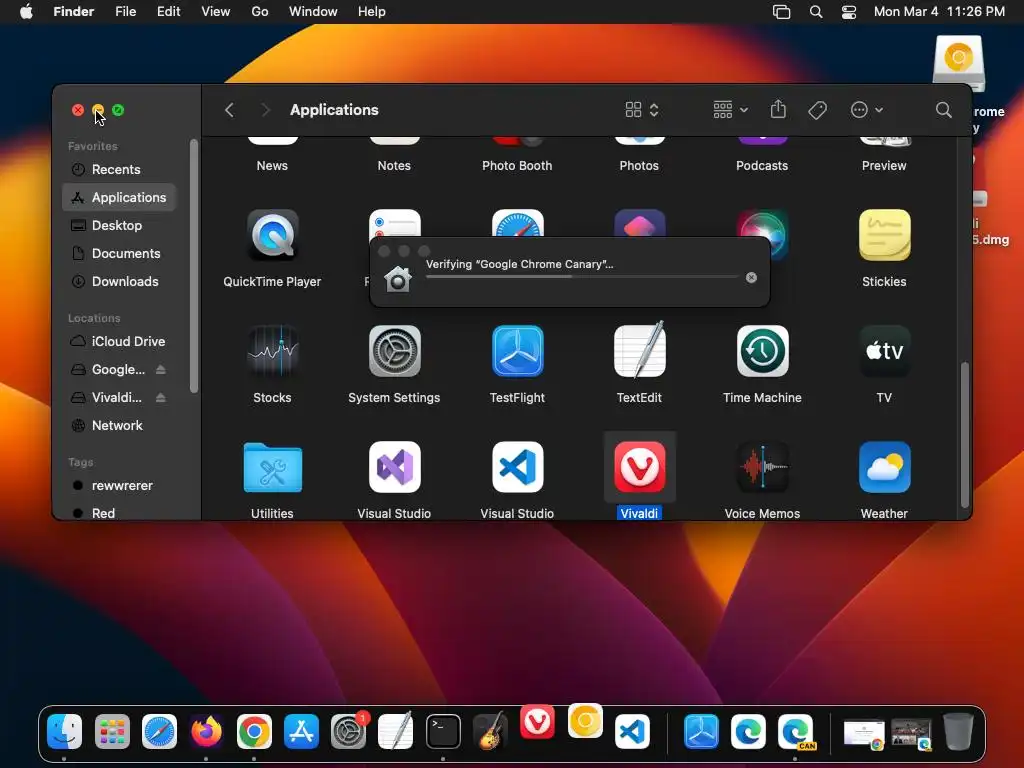Viewport: 1024px width, 768px height.
Task: Open the Edit menu
Action: click(x=168, y=12)
